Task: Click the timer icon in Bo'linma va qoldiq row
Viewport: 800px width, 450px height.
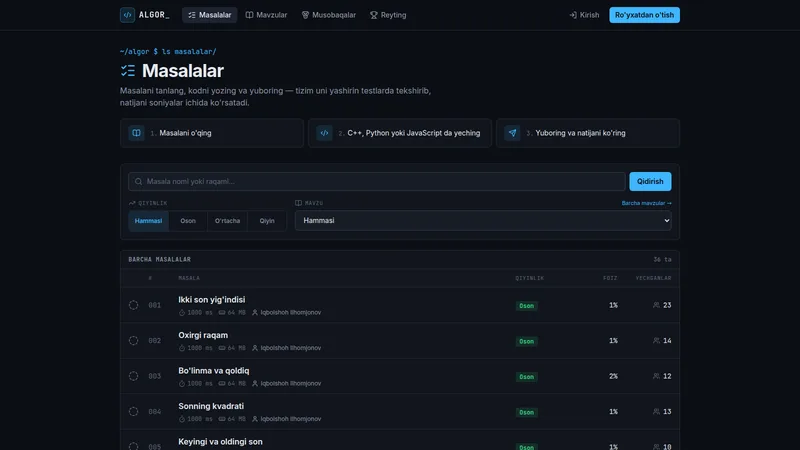Action: (x=182, y=383)
